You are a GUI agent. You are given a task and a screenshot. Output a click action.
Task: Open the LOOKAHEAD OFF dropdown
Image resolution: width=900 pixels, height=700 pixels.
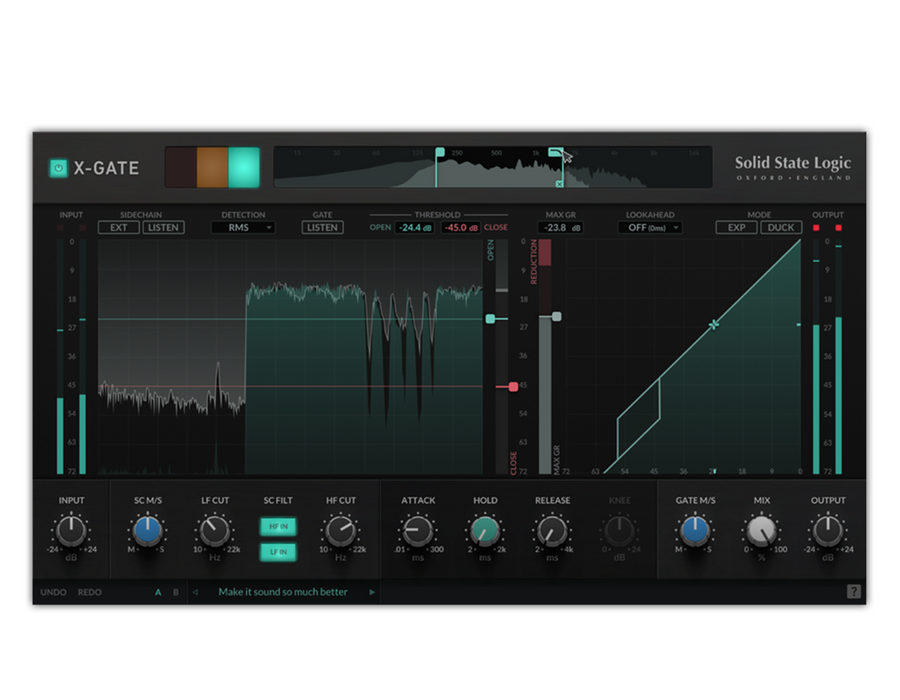(650, 227)
